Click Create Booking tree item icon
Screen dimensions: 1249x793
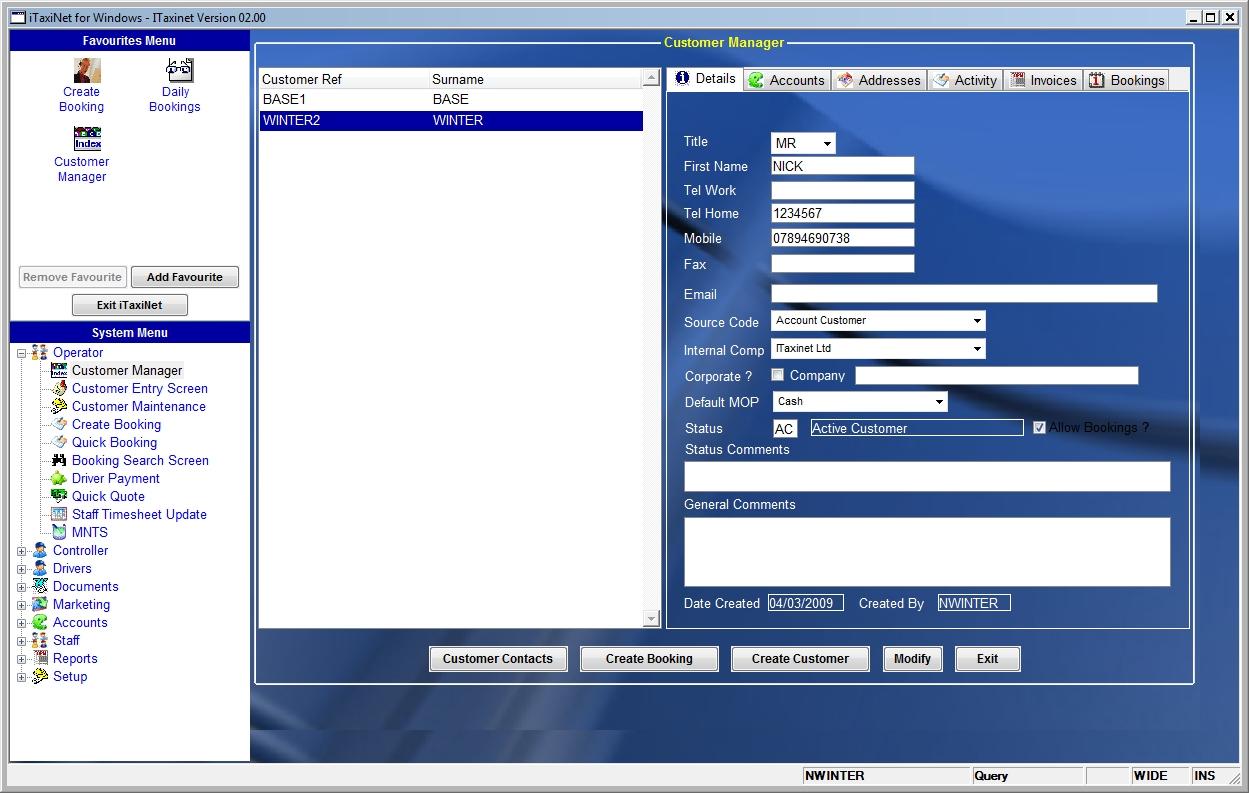click(x=59, y=425)
